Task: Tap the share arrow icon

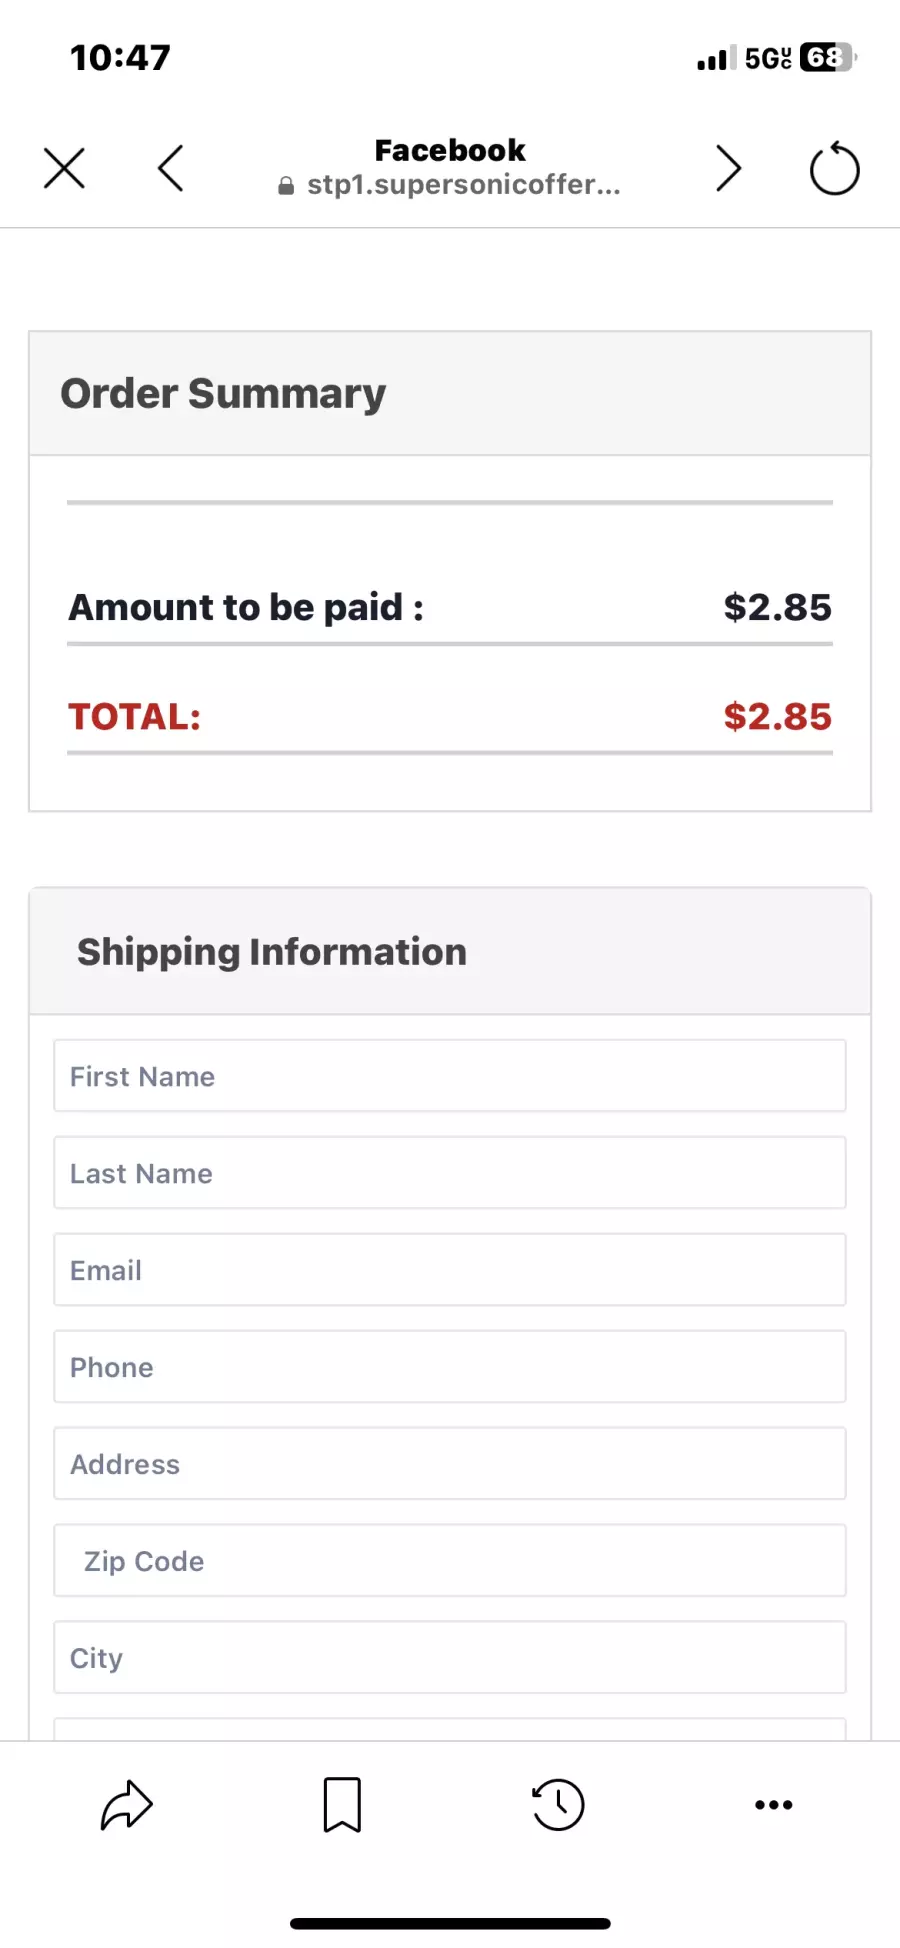Action: (x=126, y=1805)
